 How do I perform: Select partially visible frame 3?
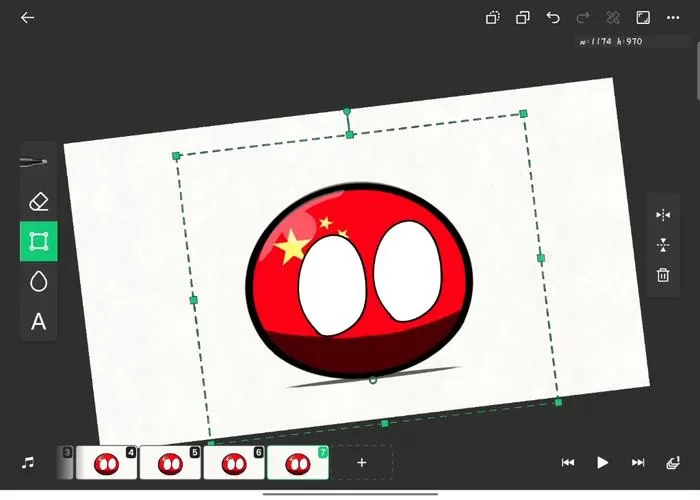pyautogui.click(x=65, y=462)
